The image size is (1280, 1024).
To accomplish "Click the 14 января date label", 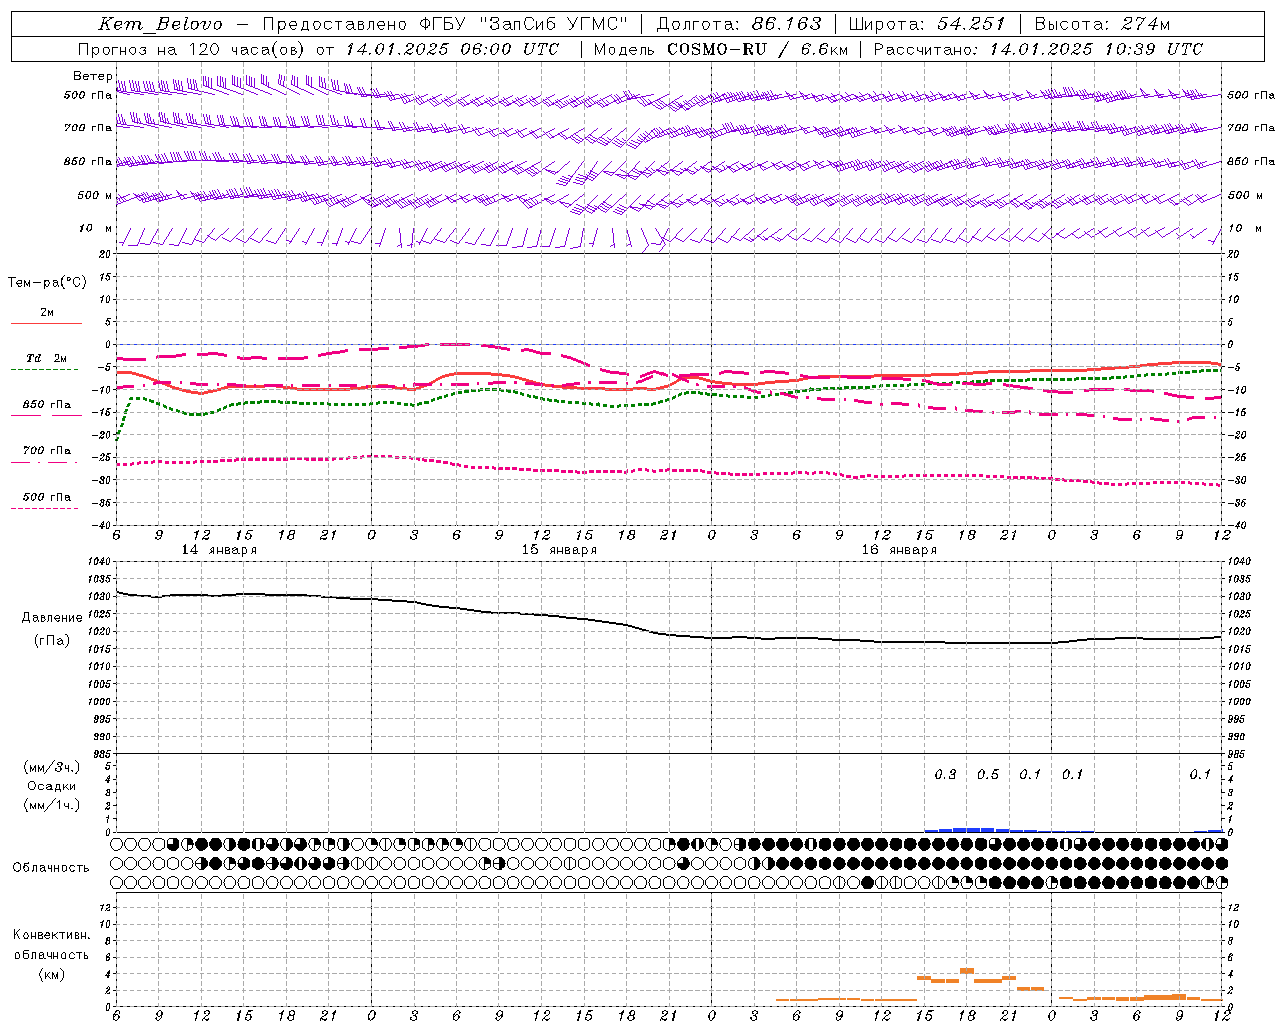I will point(219,550).
